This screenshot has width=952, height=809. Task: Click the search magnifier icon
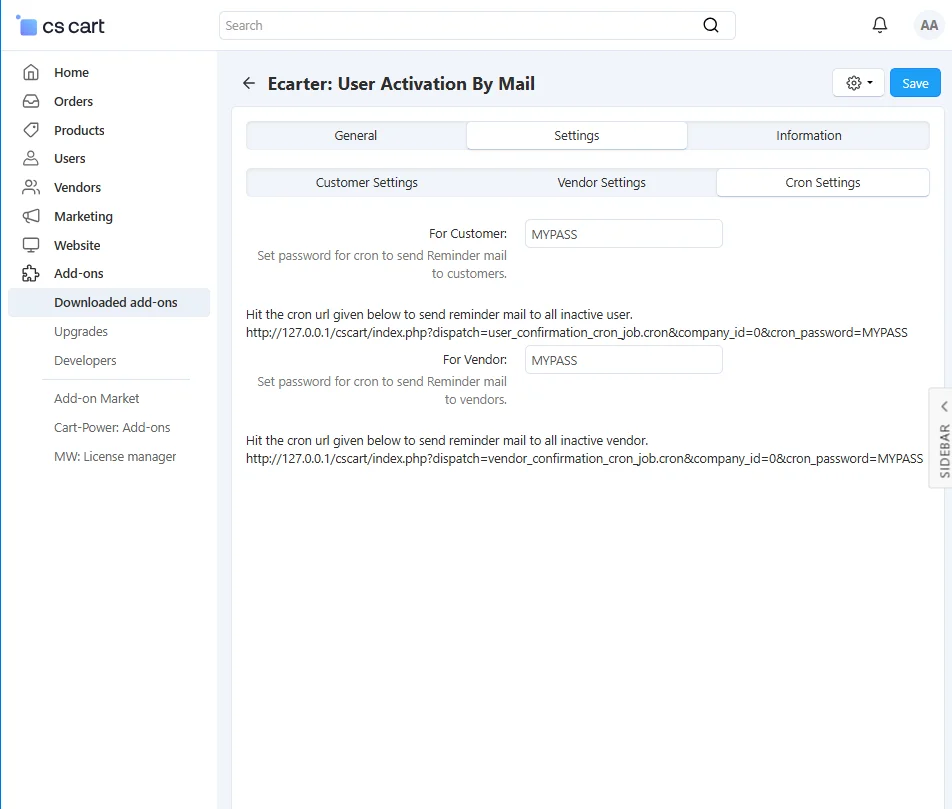pyautogui.click(x=711, y=26)
